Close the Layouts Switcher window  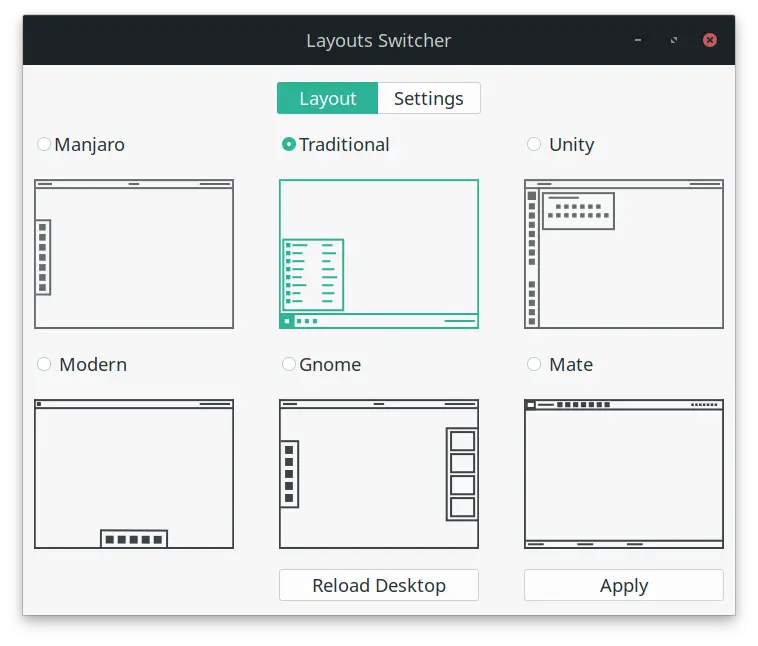(710, 41)
